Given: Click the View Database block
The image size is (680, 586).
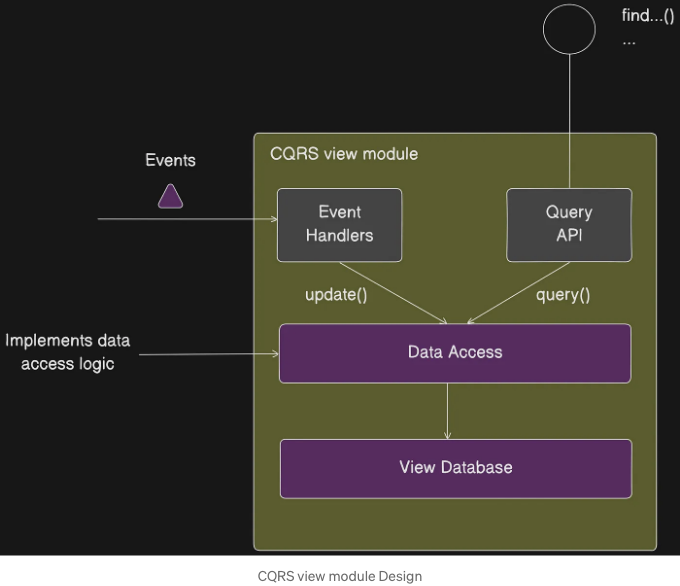Looking at the screenshot, I should point(456,468).
